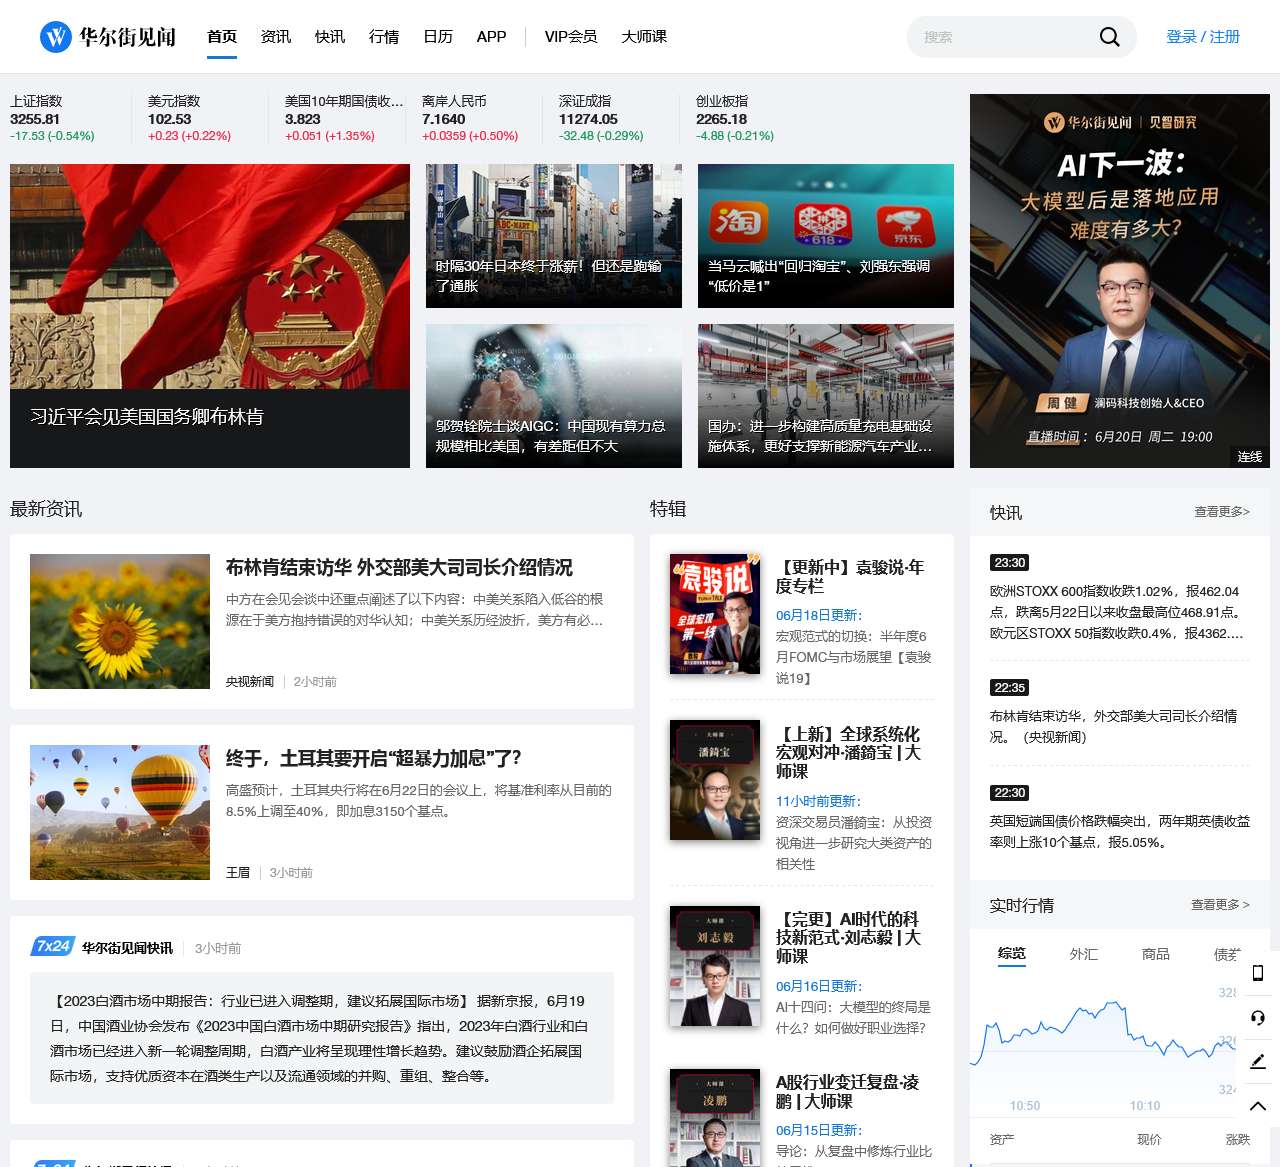Click the 央视新闻 source label
1280x1167 pixels.
click(x=250, y=681)
